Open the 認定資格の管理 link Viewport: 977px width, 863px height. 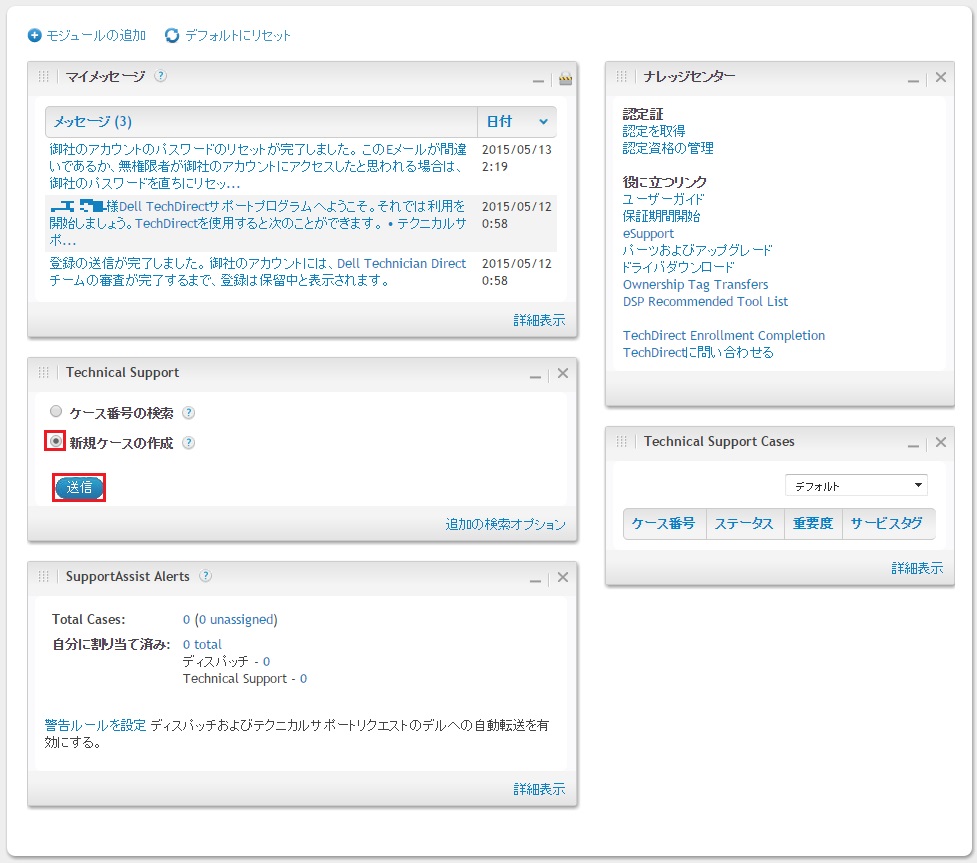click(668, 148)
